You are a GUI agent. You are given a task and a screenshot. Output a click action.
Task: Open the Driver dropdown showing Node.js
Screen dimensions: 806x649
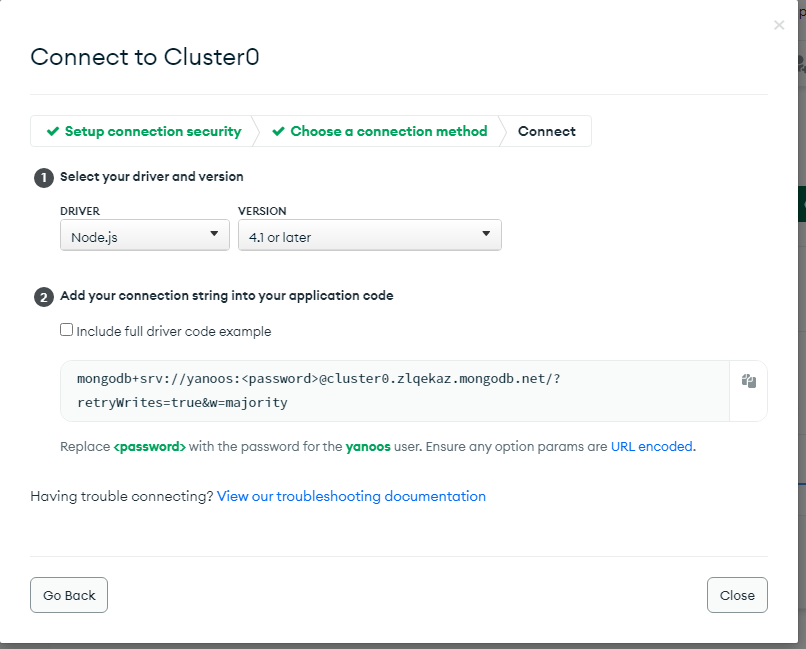point(144,235)
